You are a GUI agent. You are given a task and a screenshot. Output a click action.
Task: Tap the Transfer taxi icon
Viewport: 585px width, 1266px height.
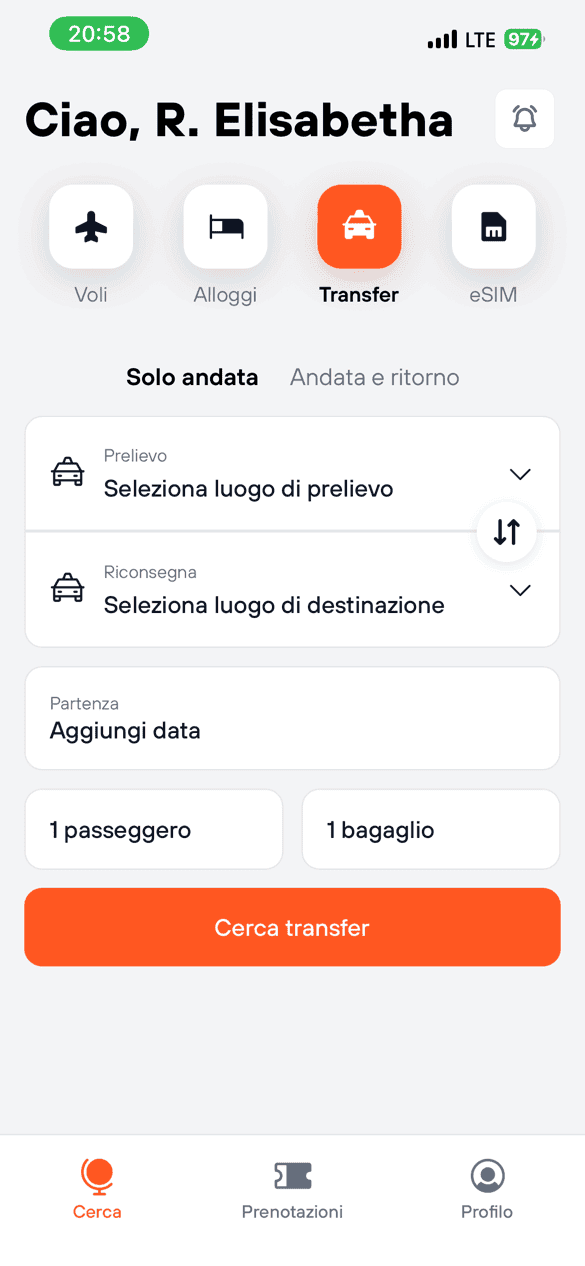tap(359, 227)
